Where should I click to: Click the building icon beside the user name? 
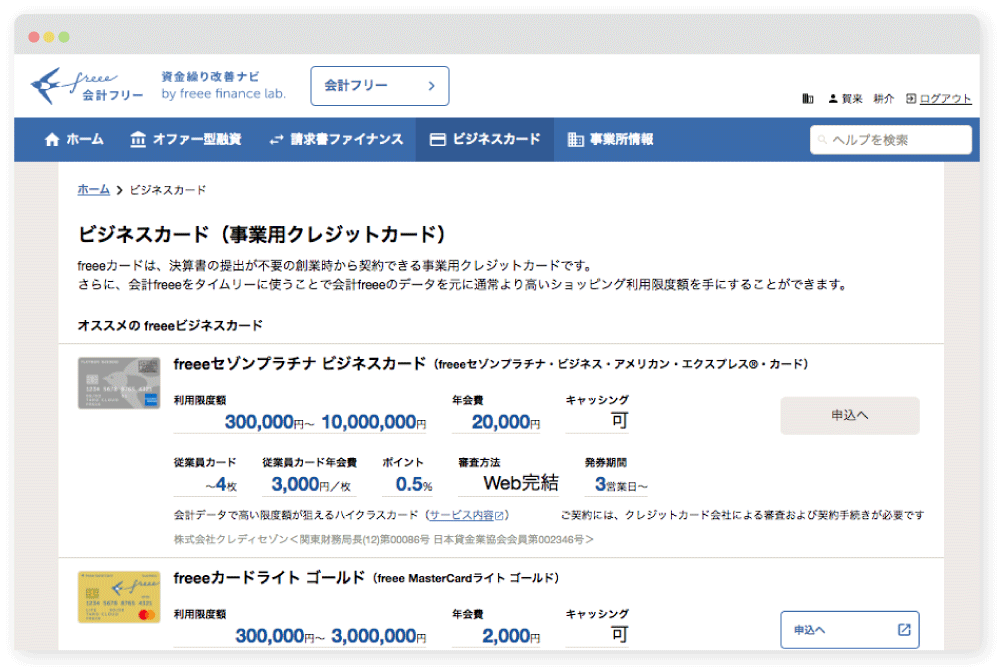(807, 98)
